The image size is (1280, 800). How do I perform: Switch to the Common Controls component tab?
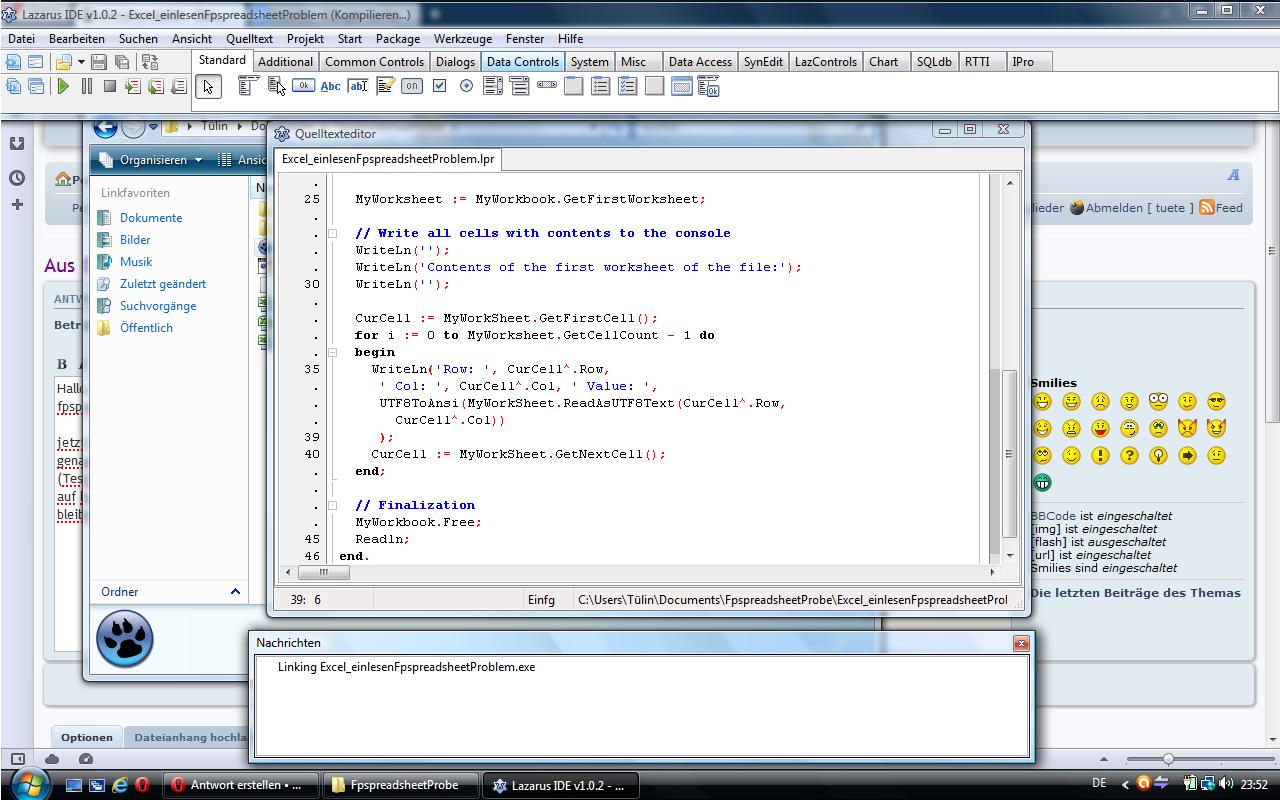coord(374,62)
